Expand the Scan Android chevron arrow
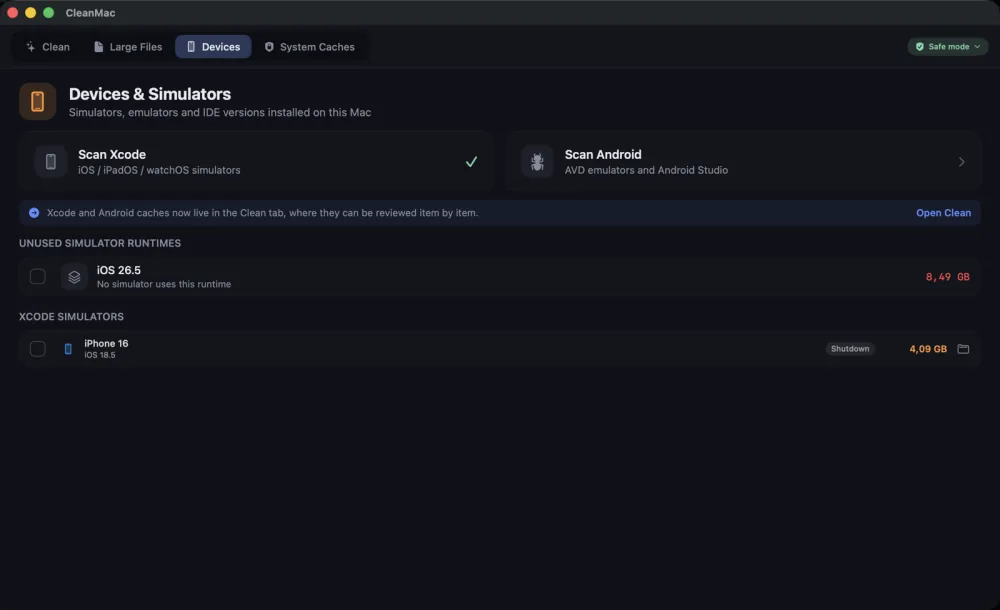The width and height of the screenshot is (1000, 610). pos(961,162)
